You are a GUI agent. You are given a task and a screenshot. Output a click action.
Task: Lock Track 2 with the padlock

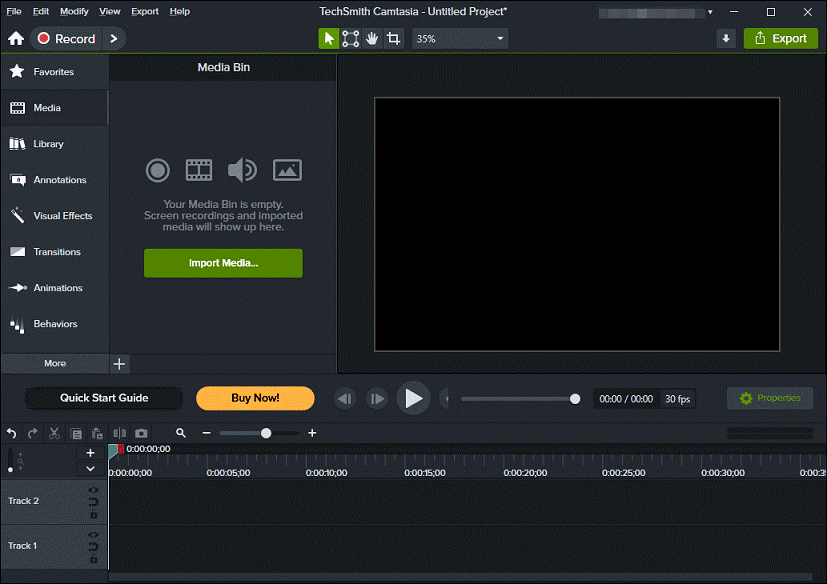tap(93, 514)
